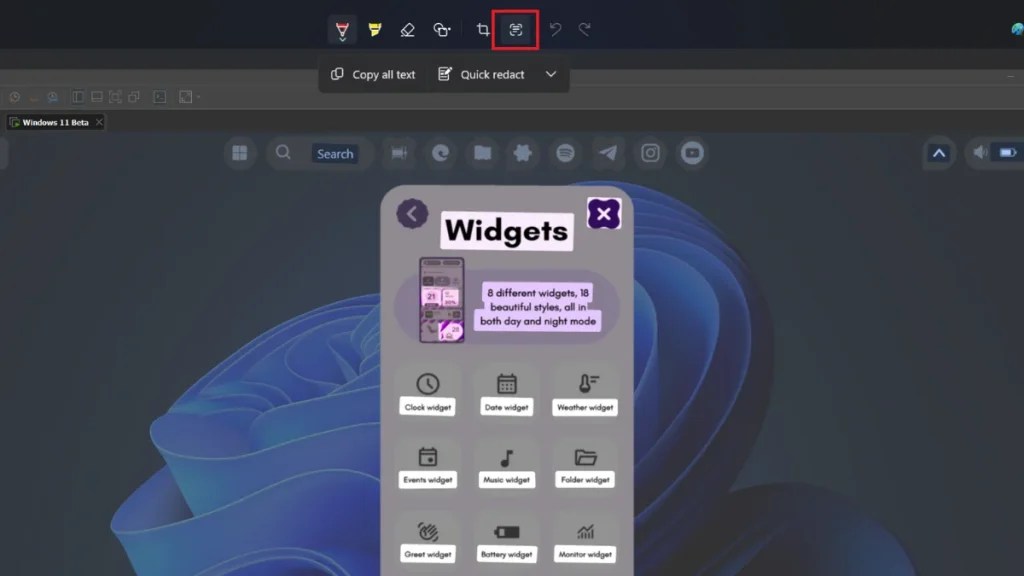This screenshot has width=1024, height=576.
Task: Click the Copy all text button
Action: (x=371, y=74)
